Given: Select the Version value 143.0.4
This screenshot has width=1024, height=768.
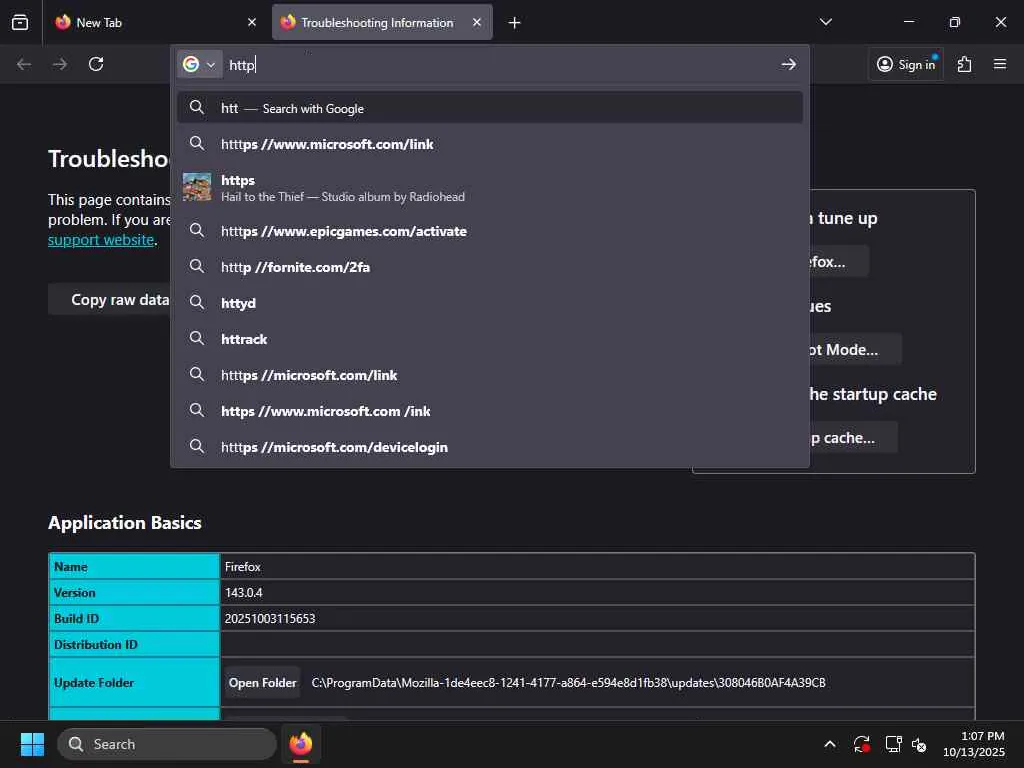Looking at the screenshot, I should pos(244,592).
